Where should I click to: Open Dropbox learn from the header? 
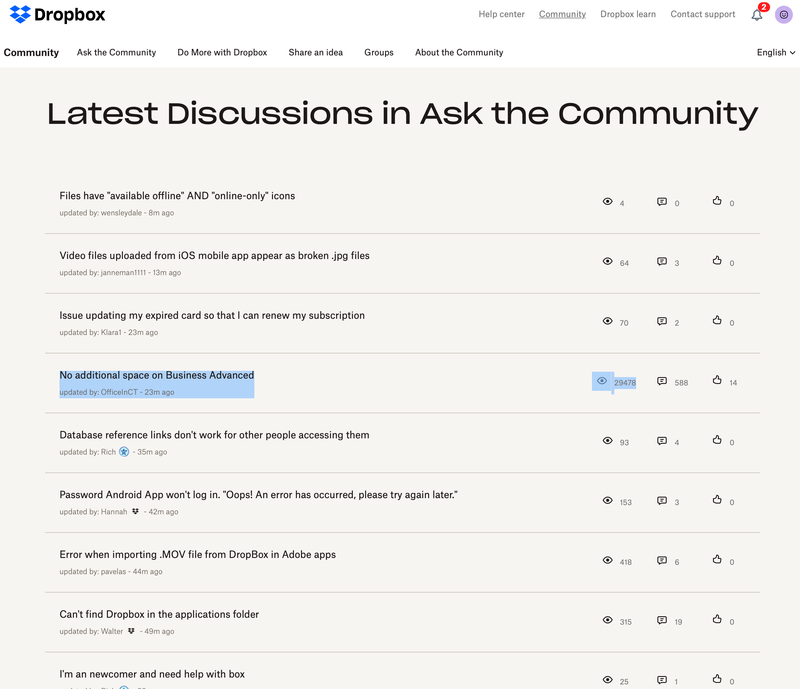[628, 15]
